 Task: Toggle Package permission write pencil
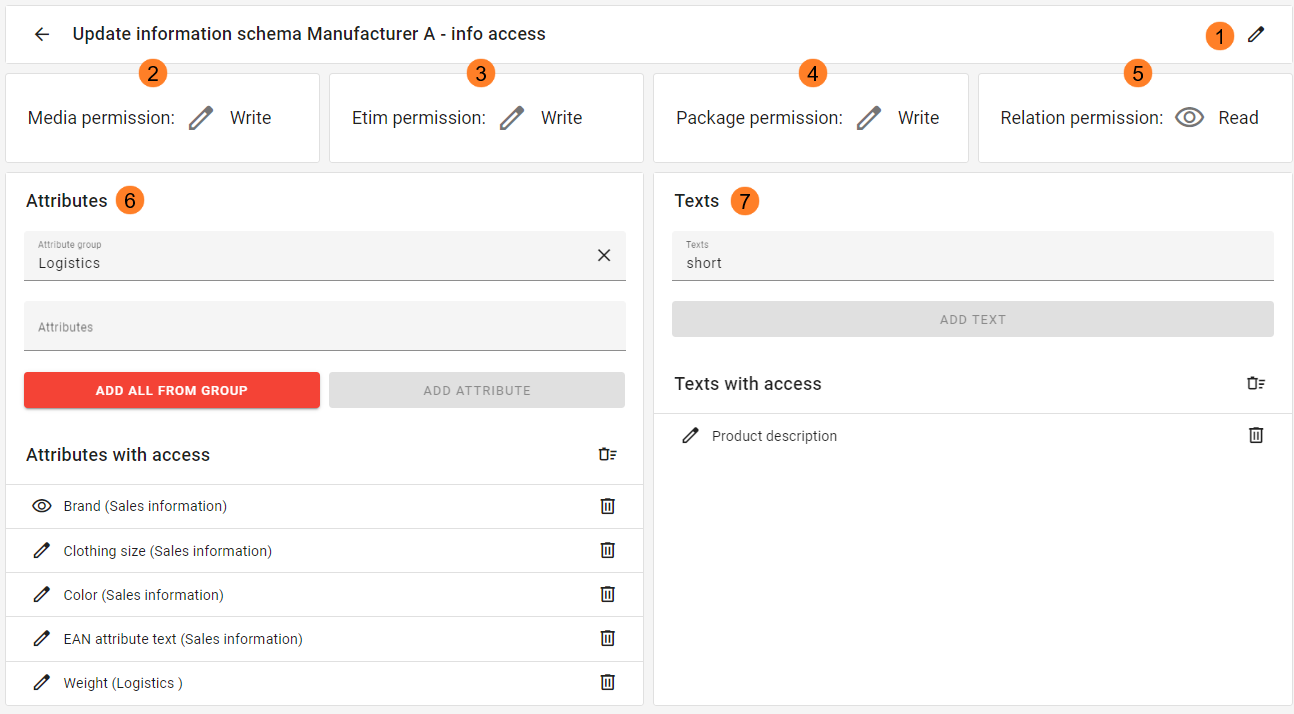pos(869,118)
